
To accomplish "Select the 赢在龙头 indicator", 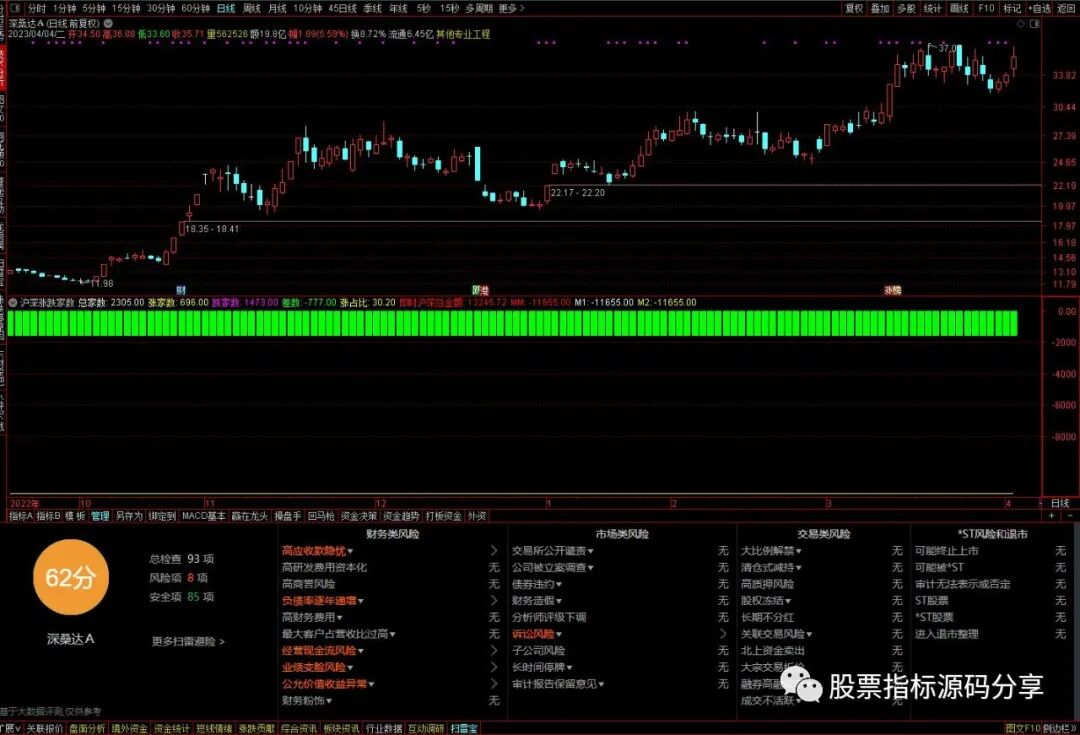I will pyautogui.click(x=249, y=516).
